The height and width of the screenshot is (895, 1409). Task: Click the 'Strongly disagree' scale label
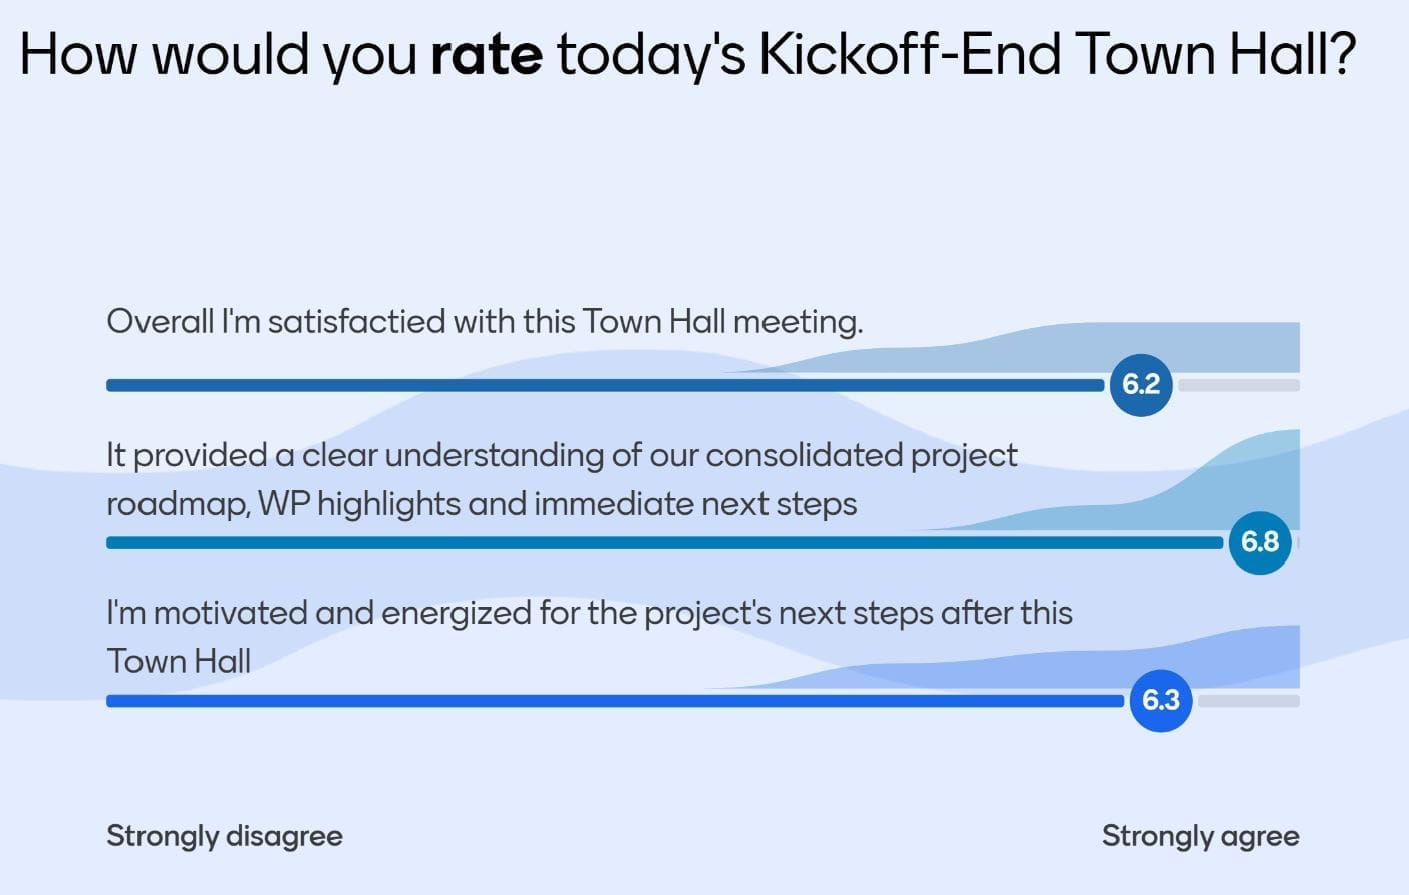tap(224, 836)
